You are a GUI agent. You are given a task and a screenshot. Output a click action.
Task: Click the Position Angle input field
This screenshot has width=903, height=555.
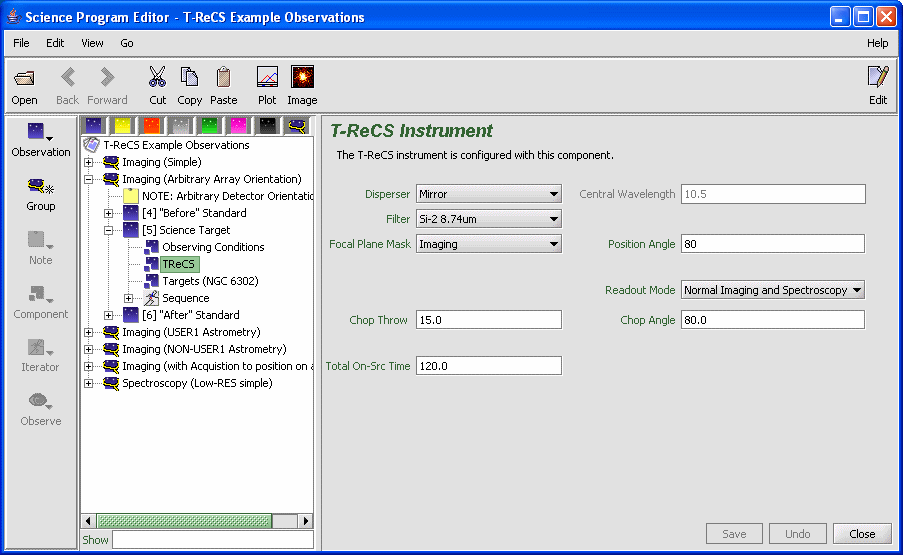click(773, 244)
